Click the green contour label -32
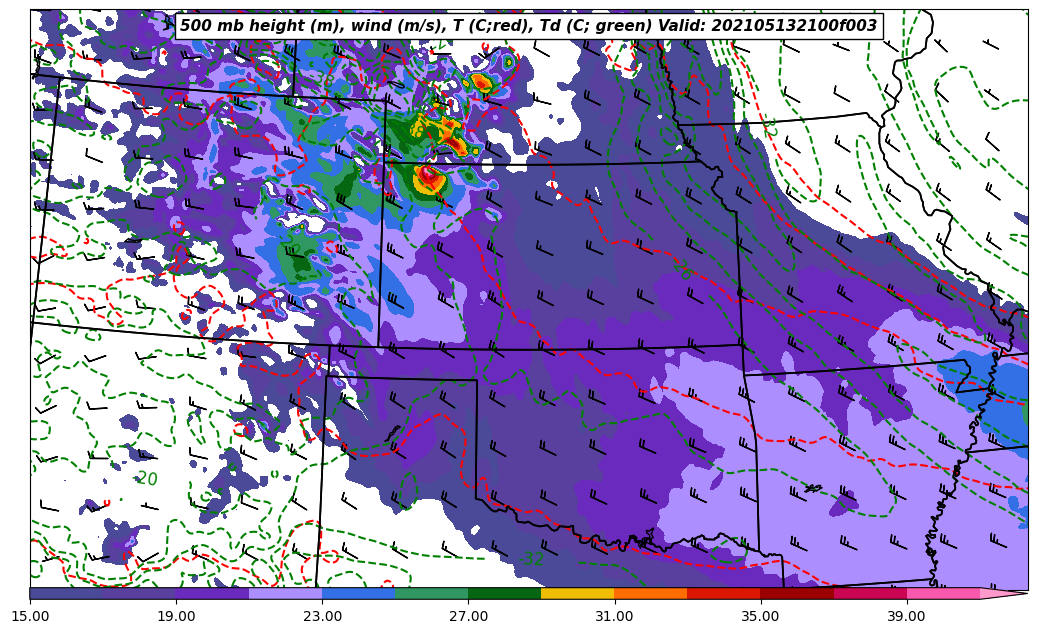This screenshot has width=1037, height=633. pyautogui.click(x=531, y=559)
